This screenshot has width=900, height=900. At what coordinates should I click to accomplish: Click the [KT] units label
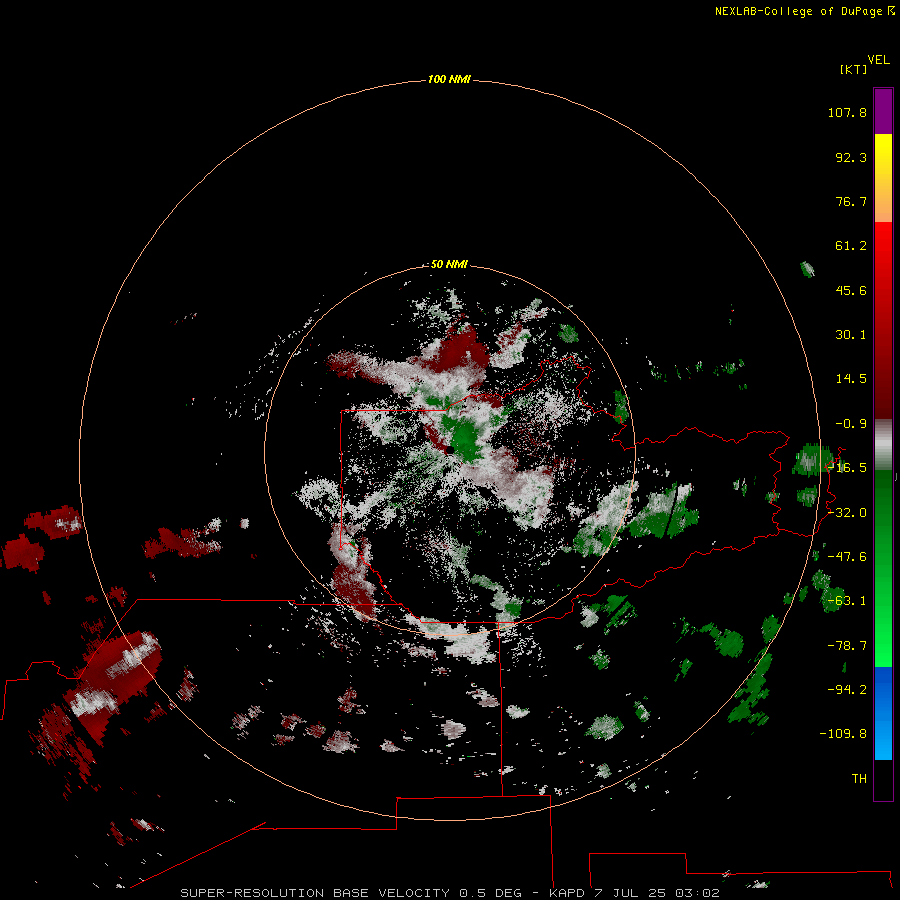tap(853, 69)
